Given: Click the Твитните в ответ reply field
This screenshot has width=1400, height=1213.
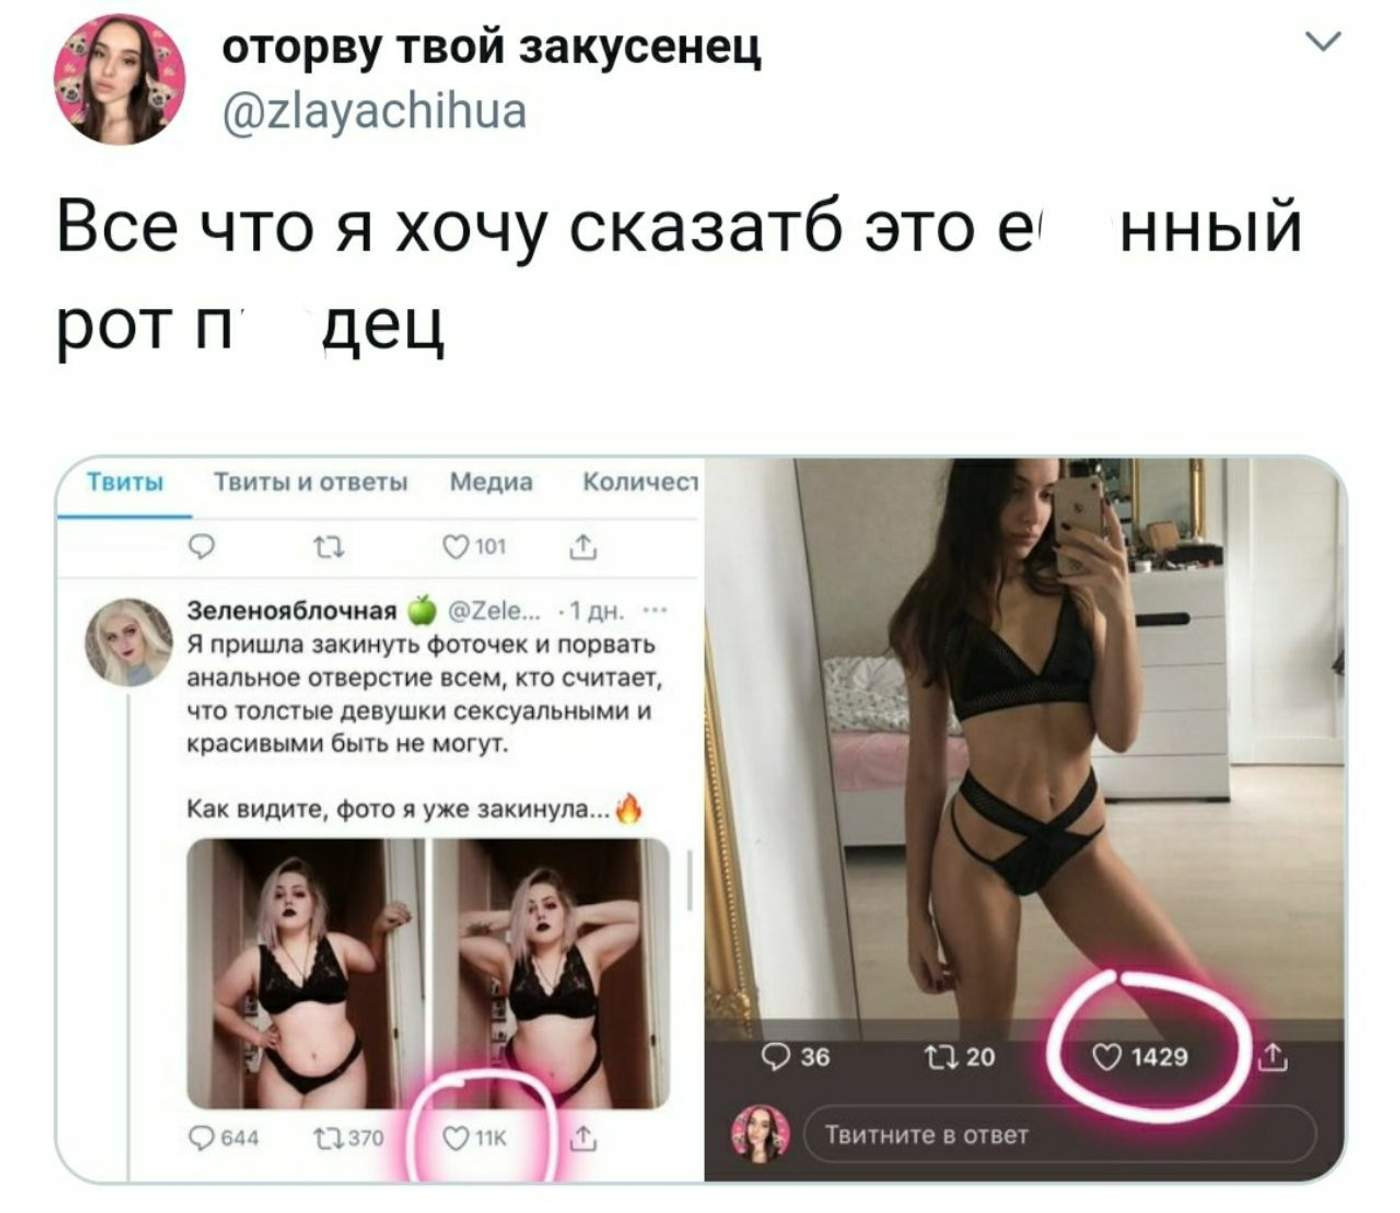Looking at the screenshot, I should (1060, 1134).
